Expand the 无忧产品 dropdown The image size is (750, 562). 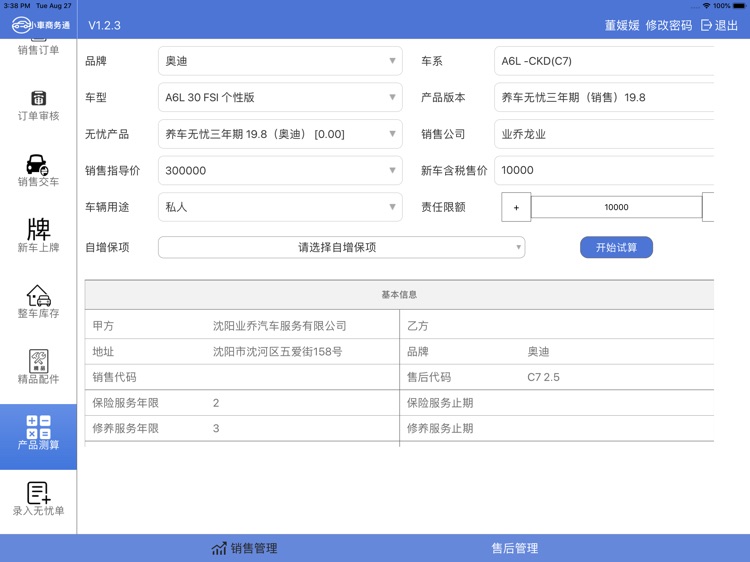click(x=280, y=134)
